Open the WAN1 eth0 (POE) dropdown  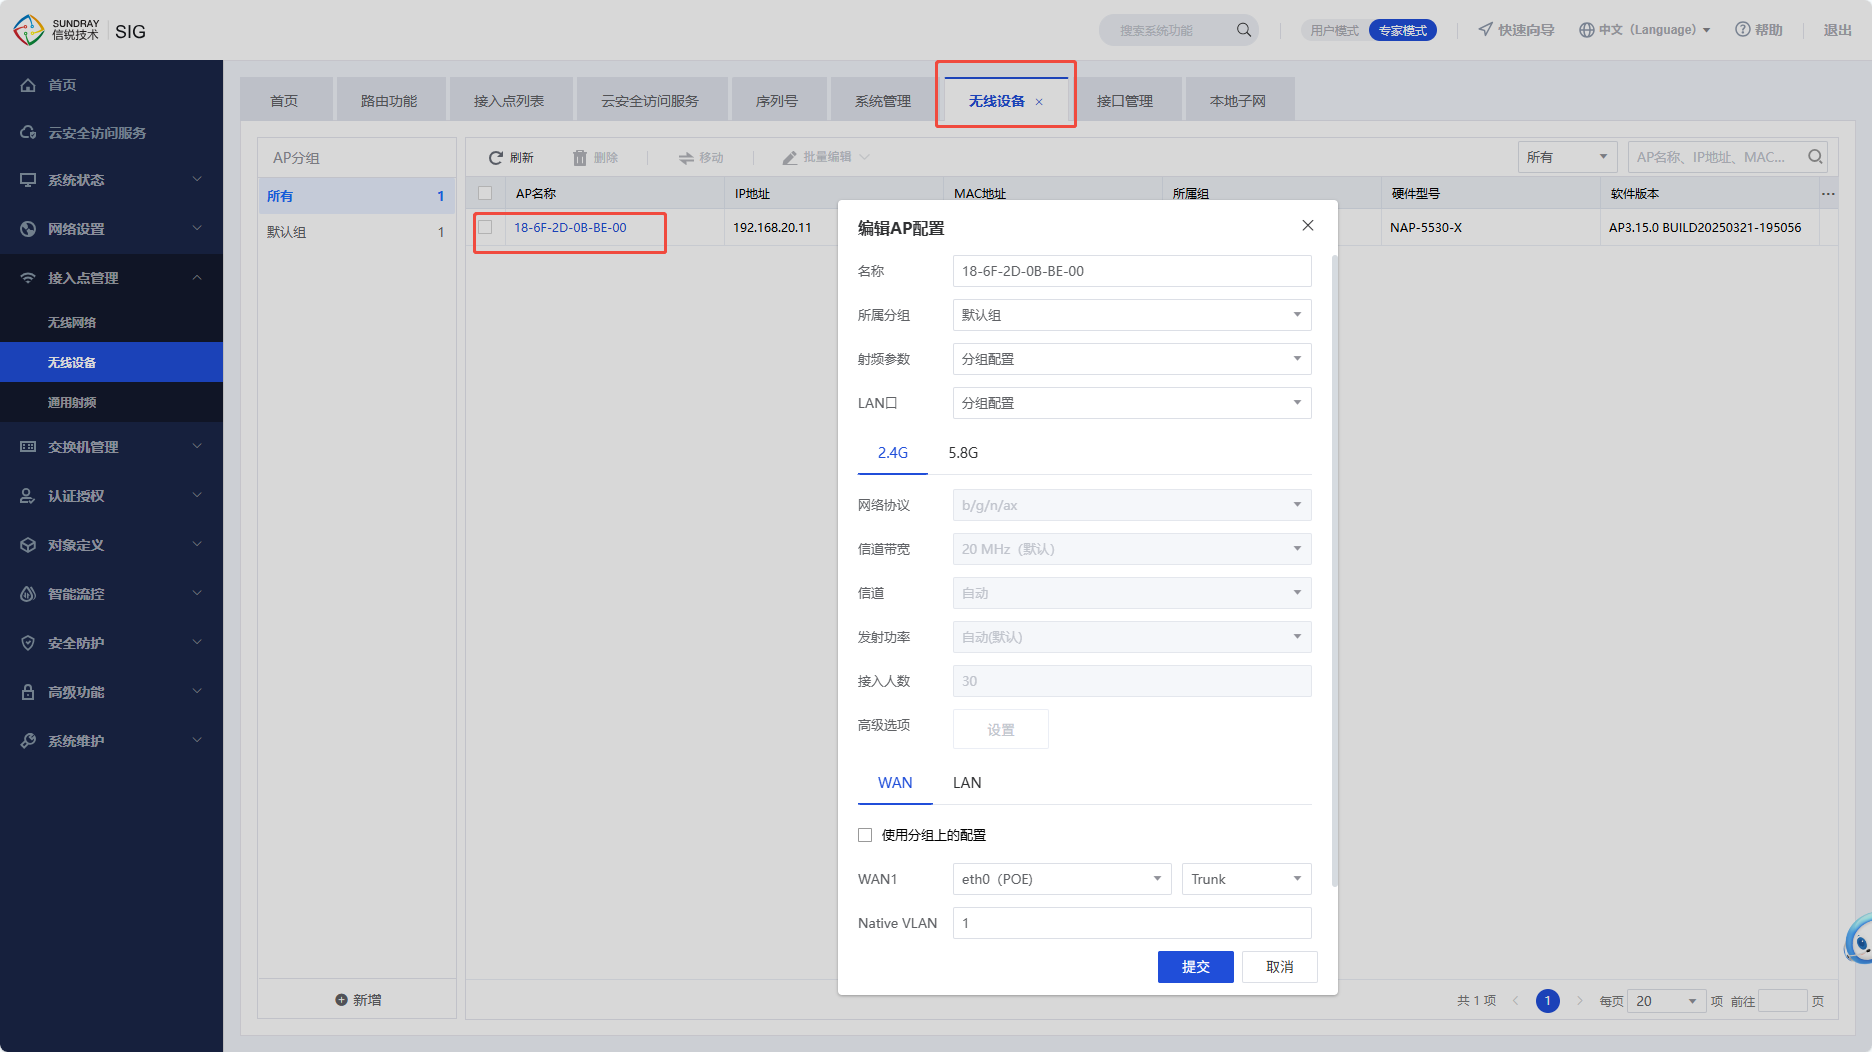coord(1062,879)
